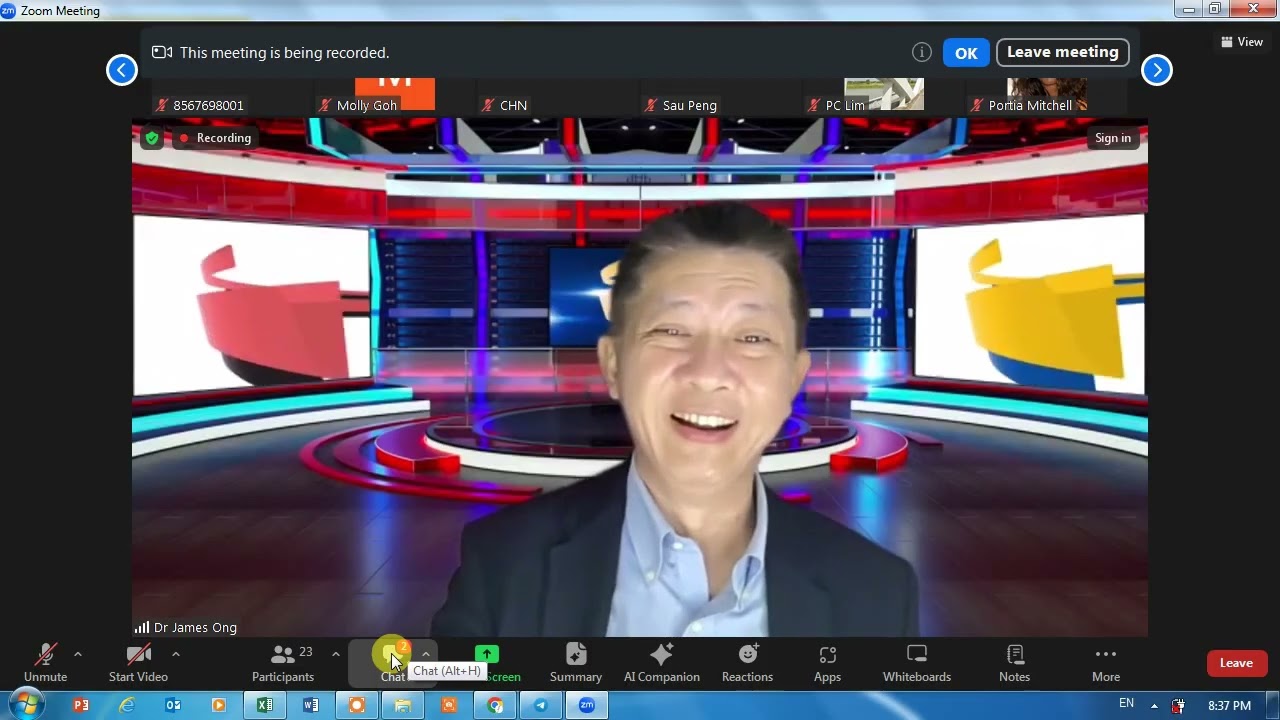The width and height of the screenshot is (1280, 720).
Task: Click the EN language indicator
Action: point(1126,704)
